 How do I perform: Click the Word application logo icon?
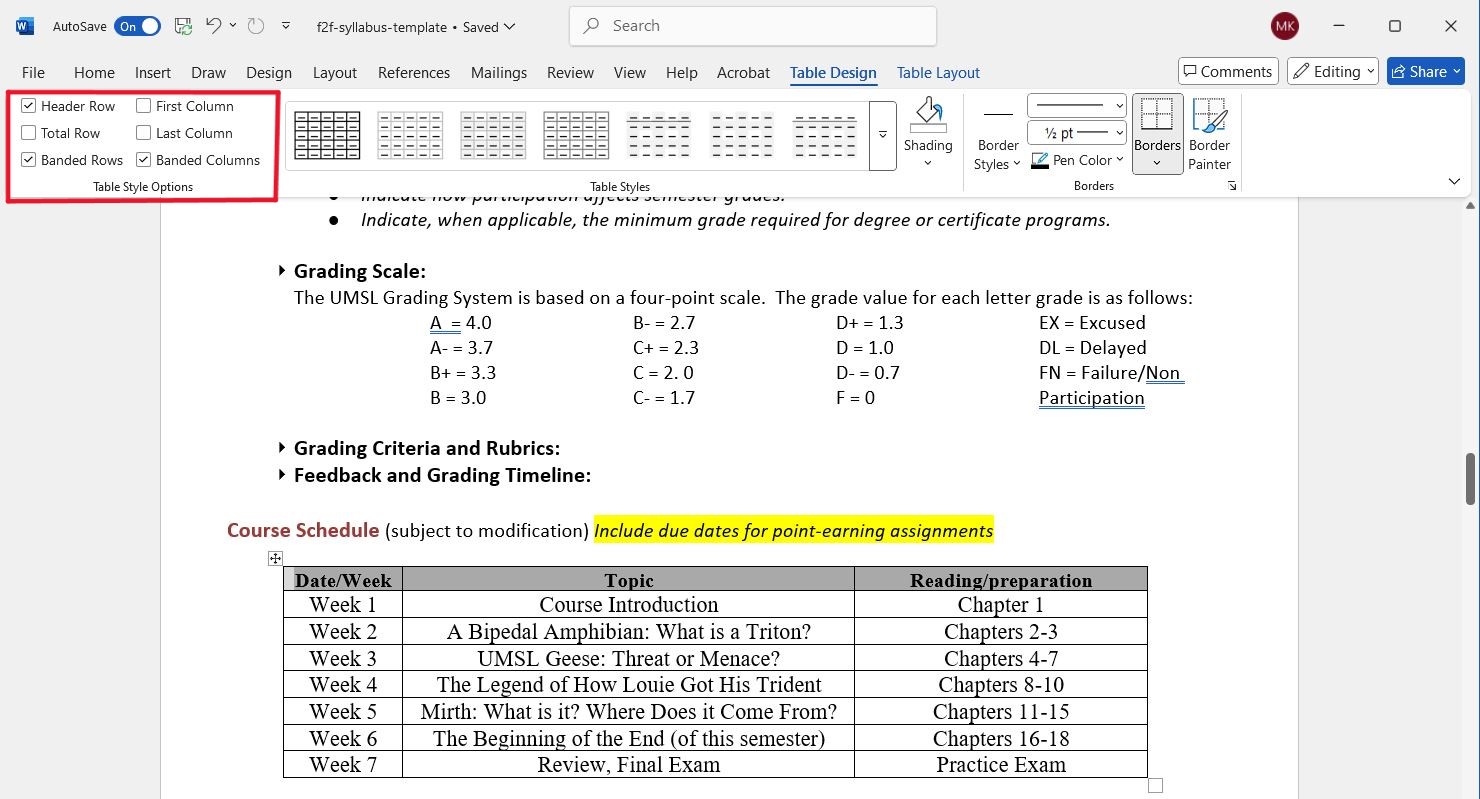click(x=25, y=26)
